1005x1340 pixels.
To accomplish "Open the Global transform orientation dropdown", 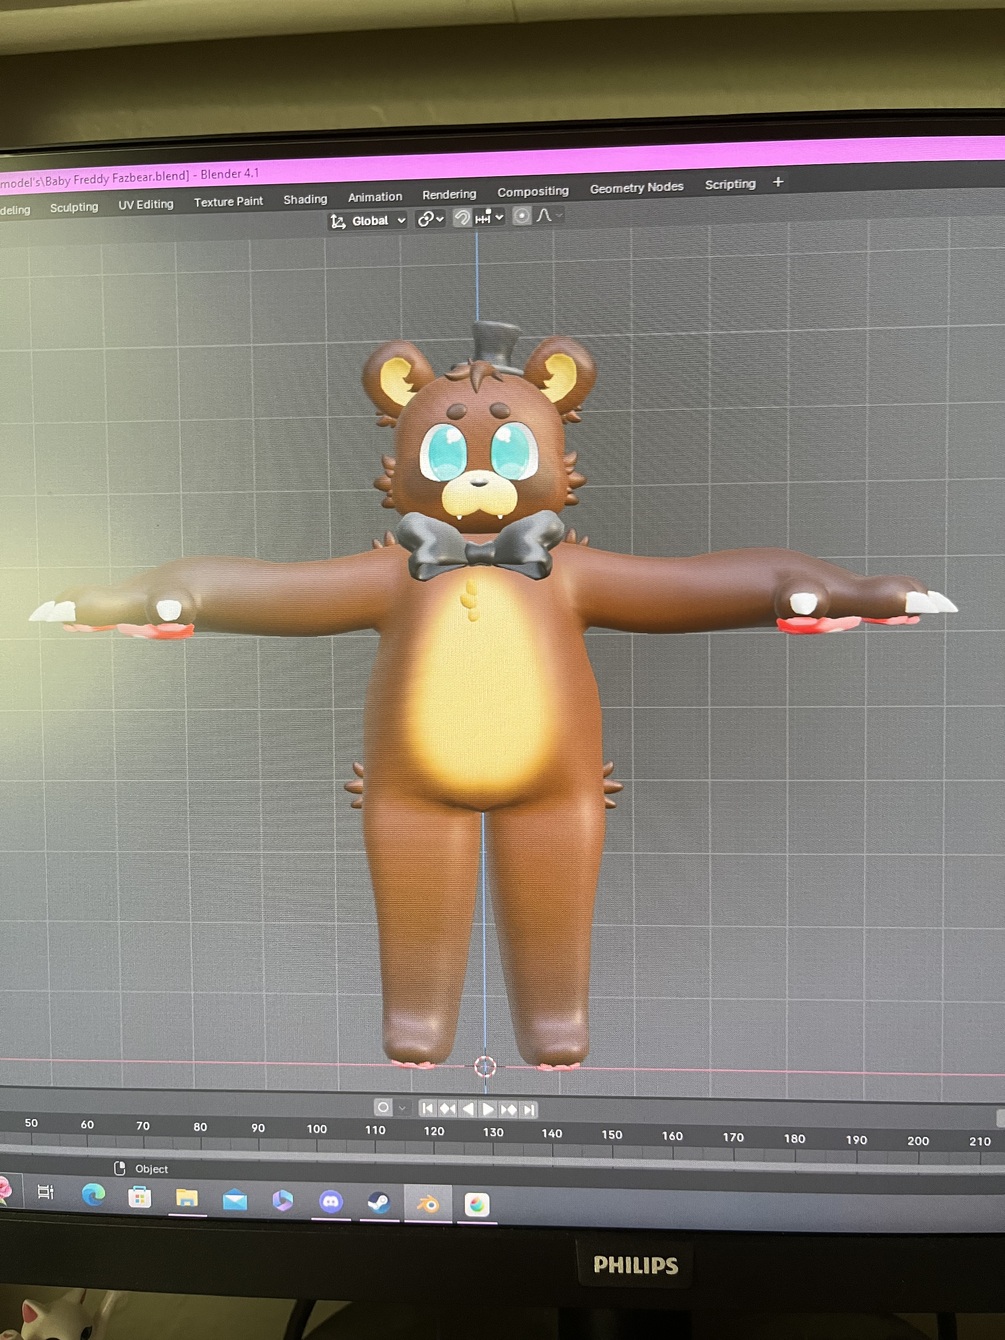I will tap(369, 221).
